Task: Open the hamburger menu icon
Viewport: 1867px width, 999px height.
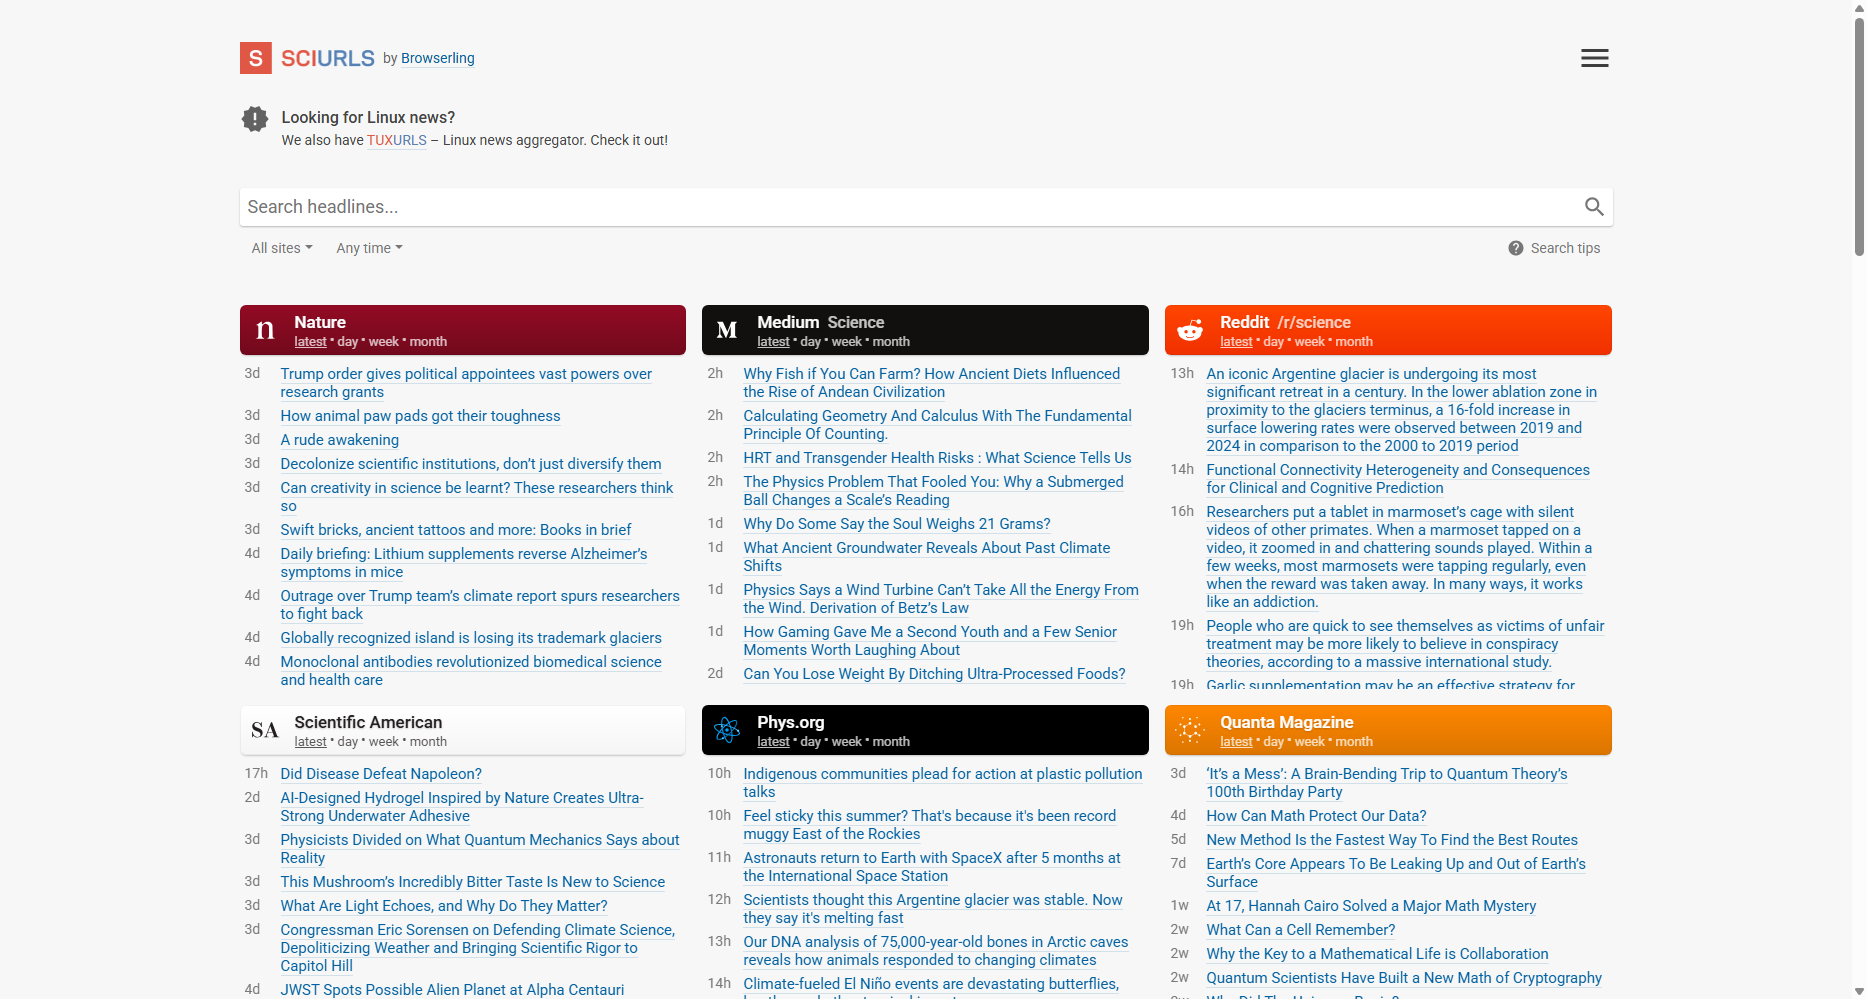Action: (1595, 58)
